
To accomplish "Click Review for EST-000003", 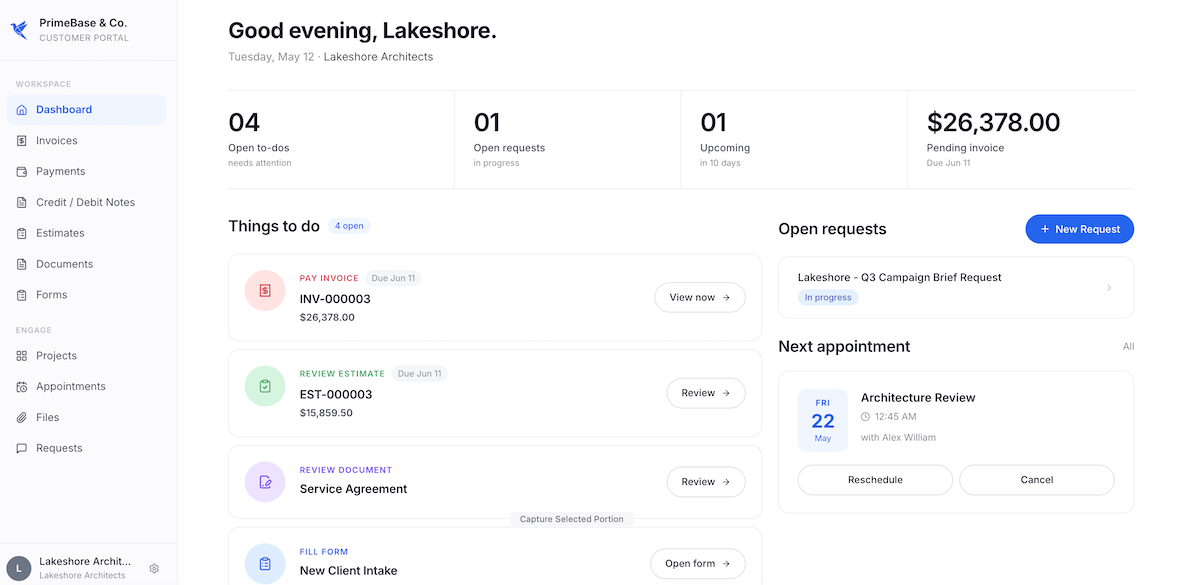I will 706,393.
